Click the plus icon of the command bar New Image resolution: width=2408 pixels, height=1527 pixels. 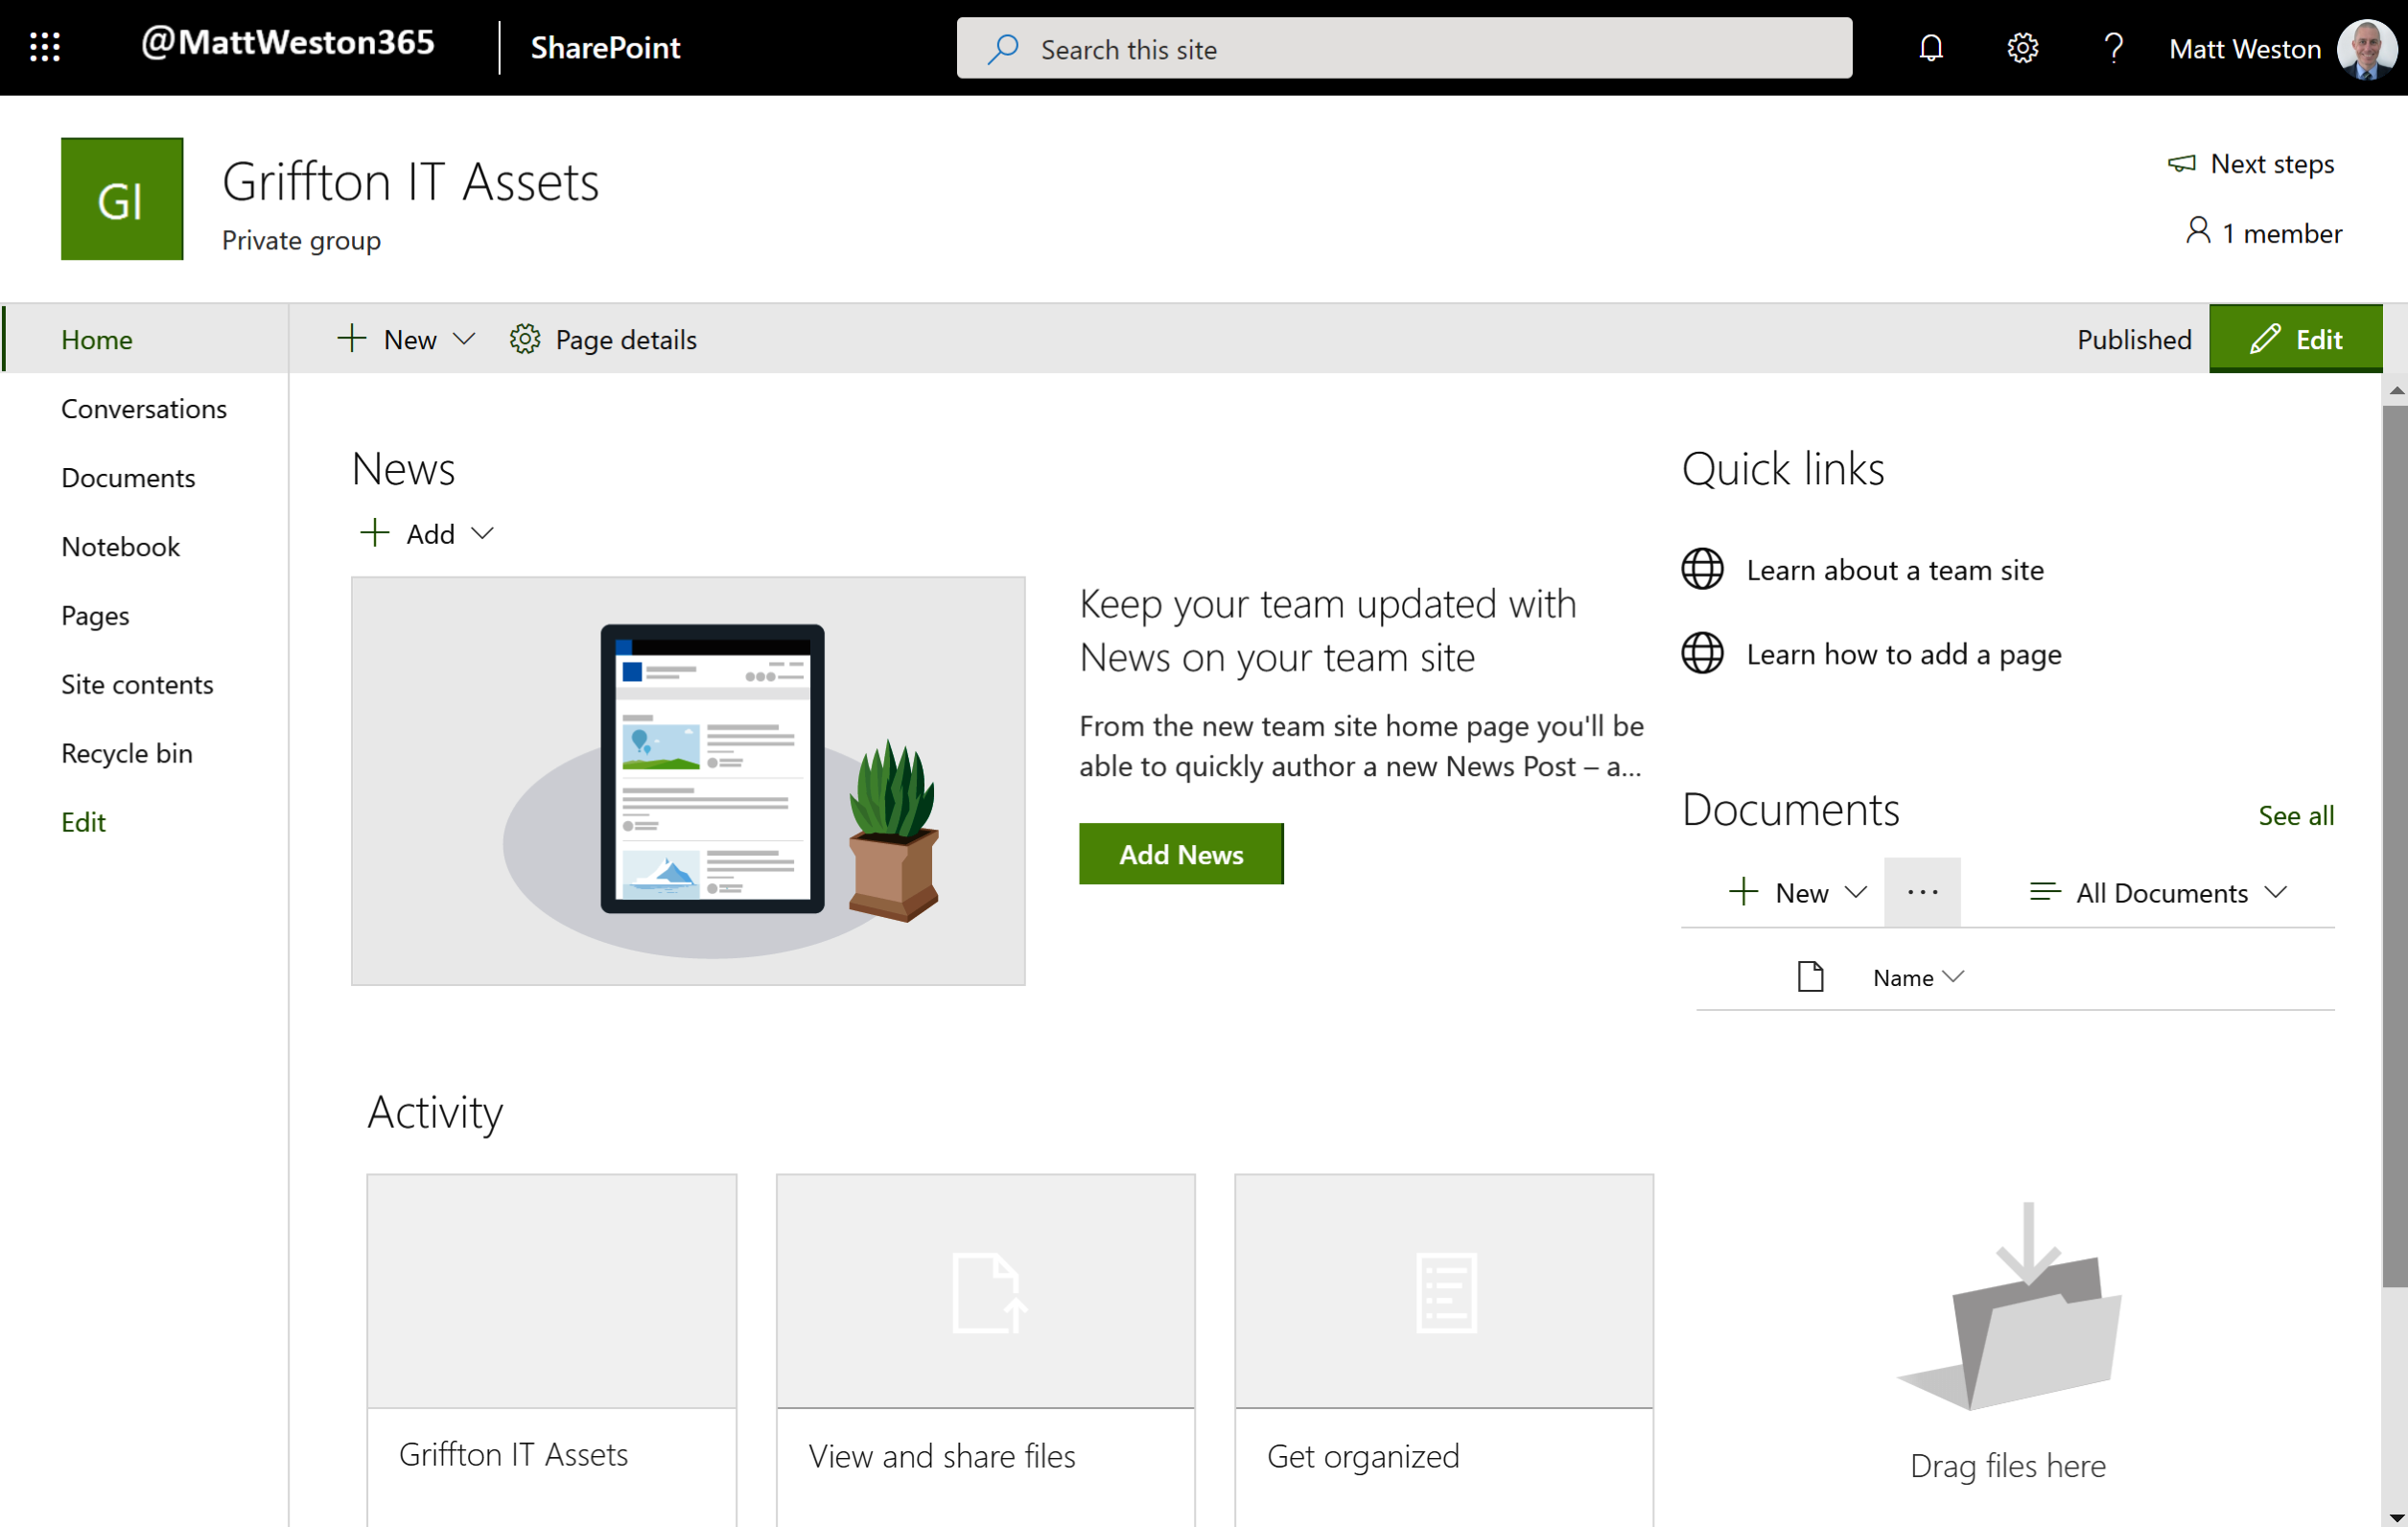tap(351, 338)
